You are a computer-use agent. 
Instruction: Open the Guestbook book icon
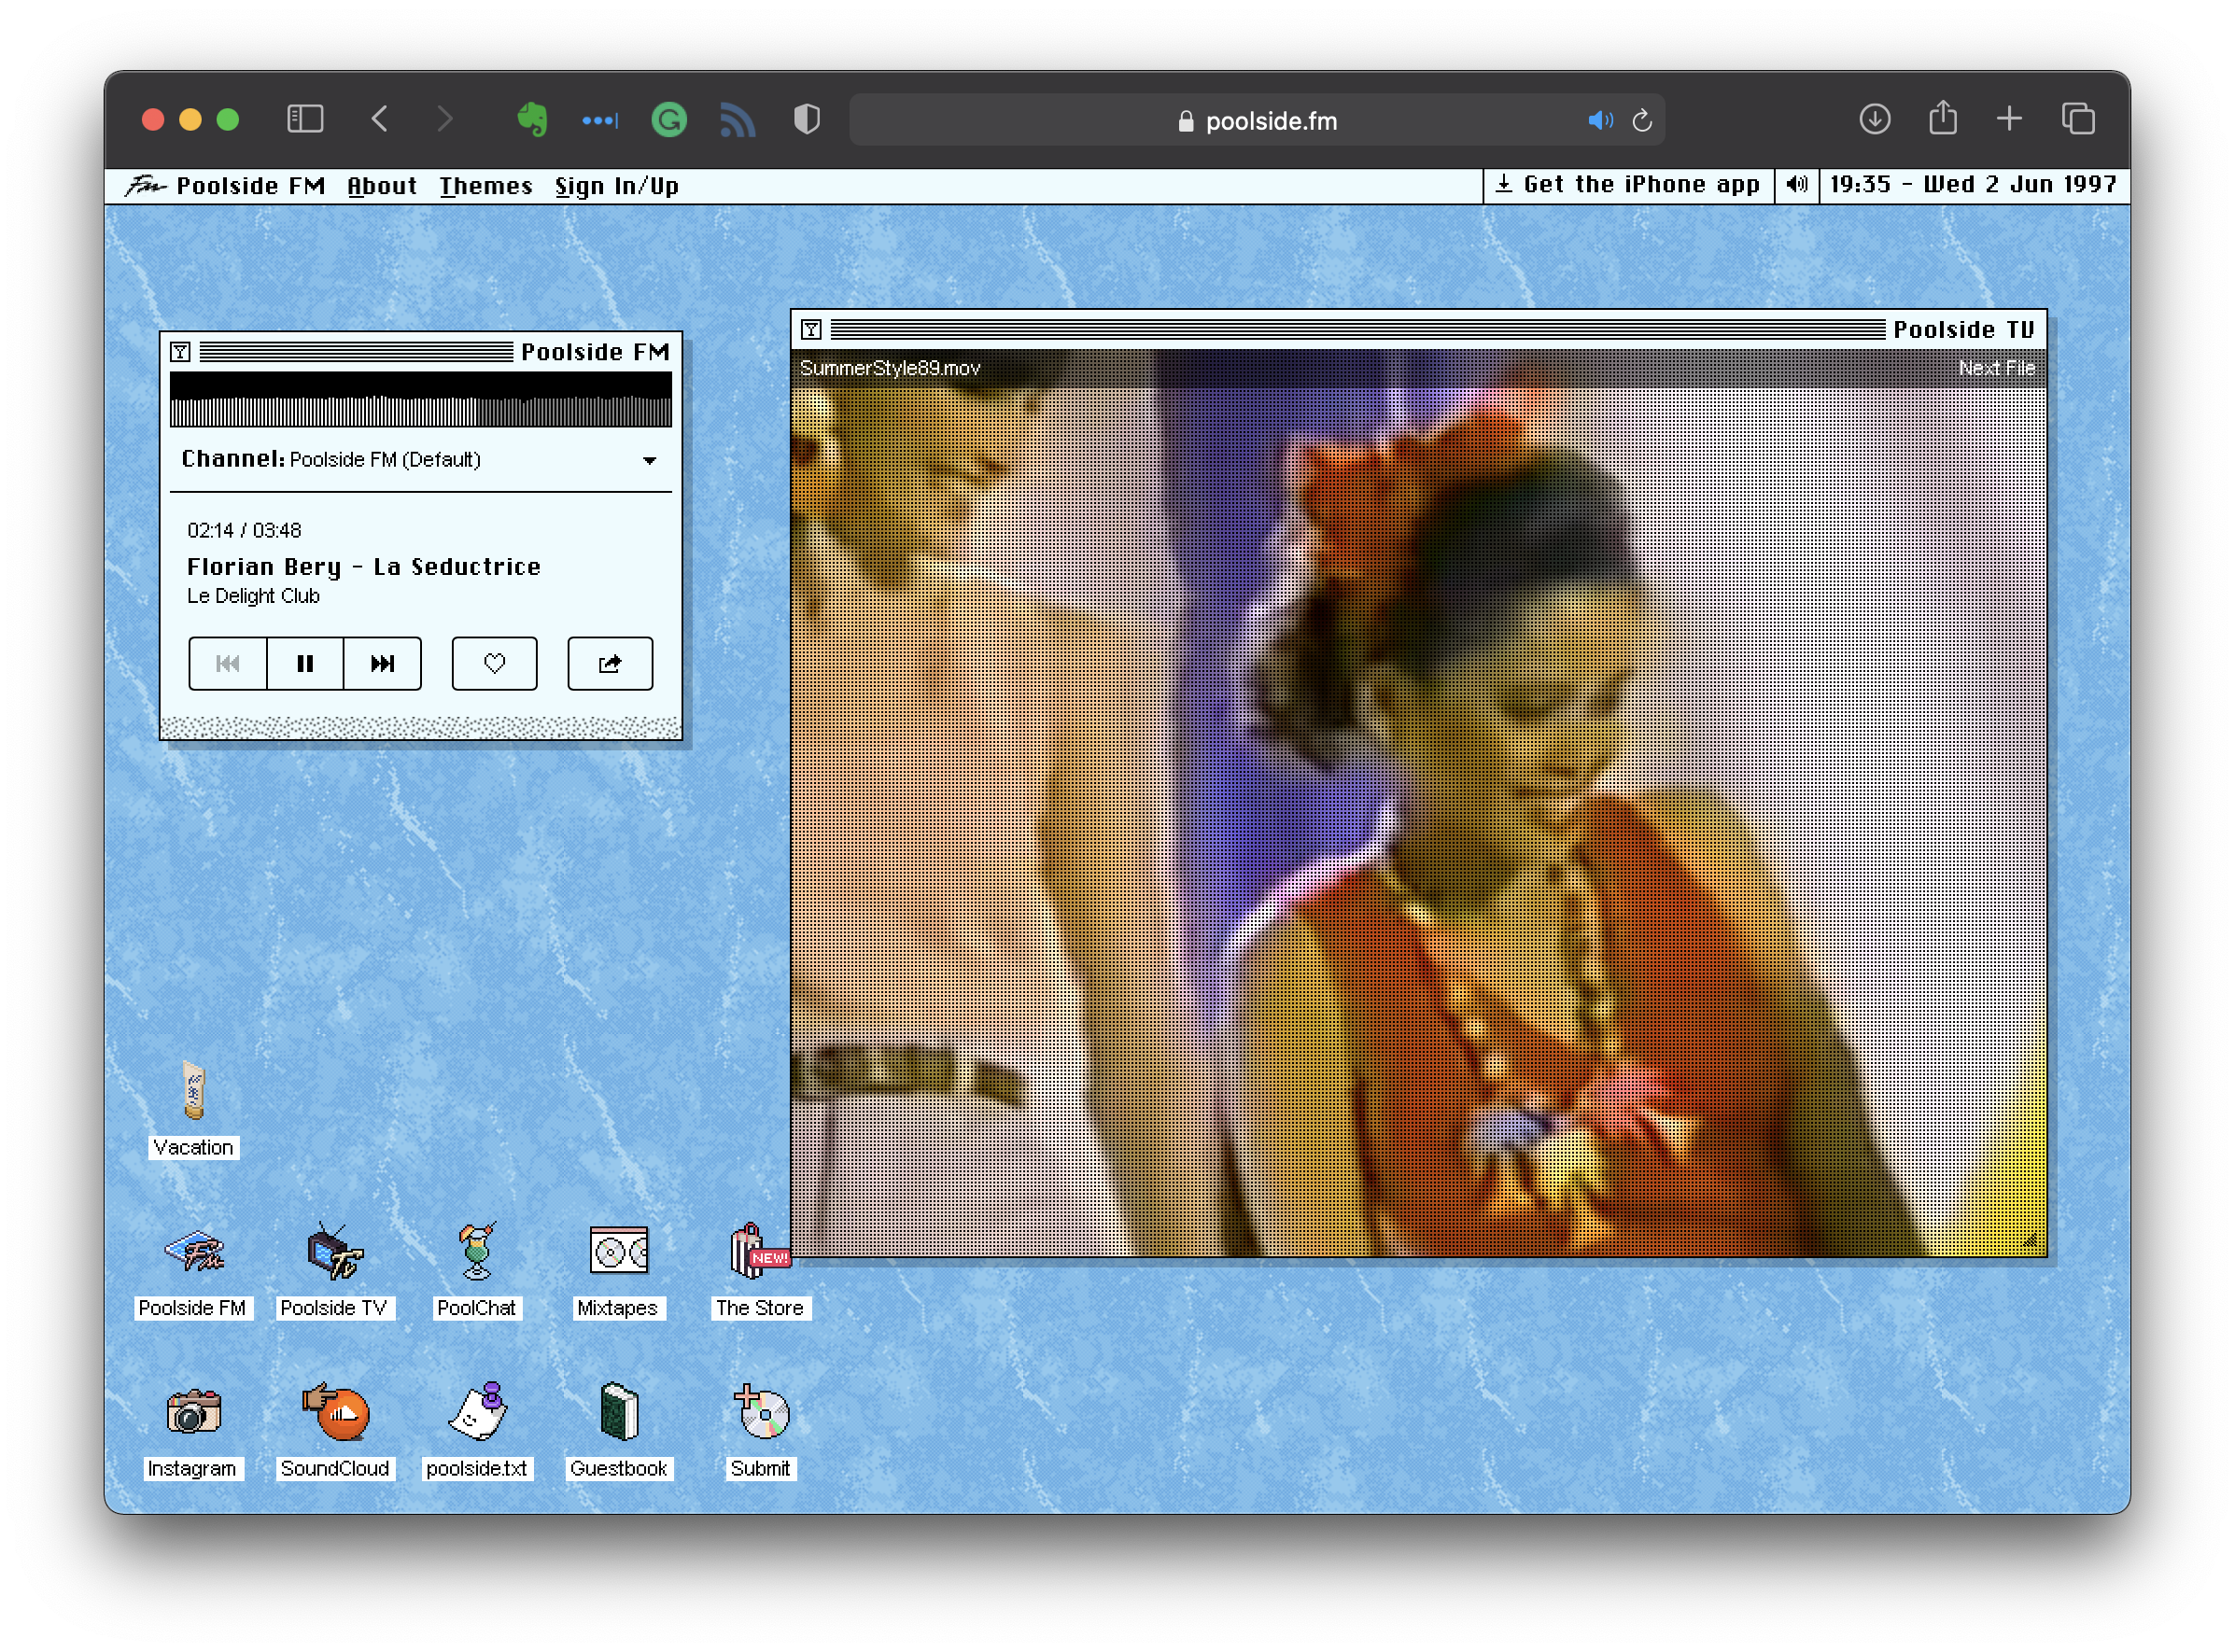click(619, 1413)
